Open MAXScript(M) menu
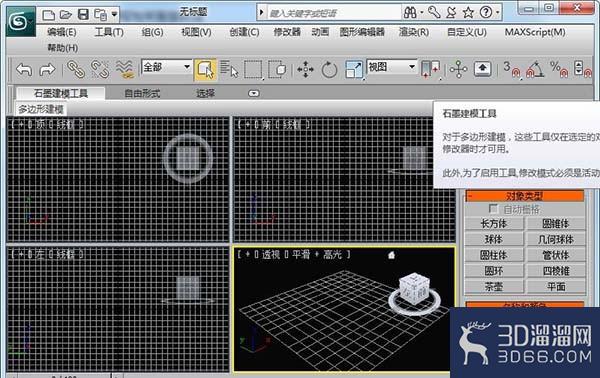Screen dimensions: 600x378 535,32
